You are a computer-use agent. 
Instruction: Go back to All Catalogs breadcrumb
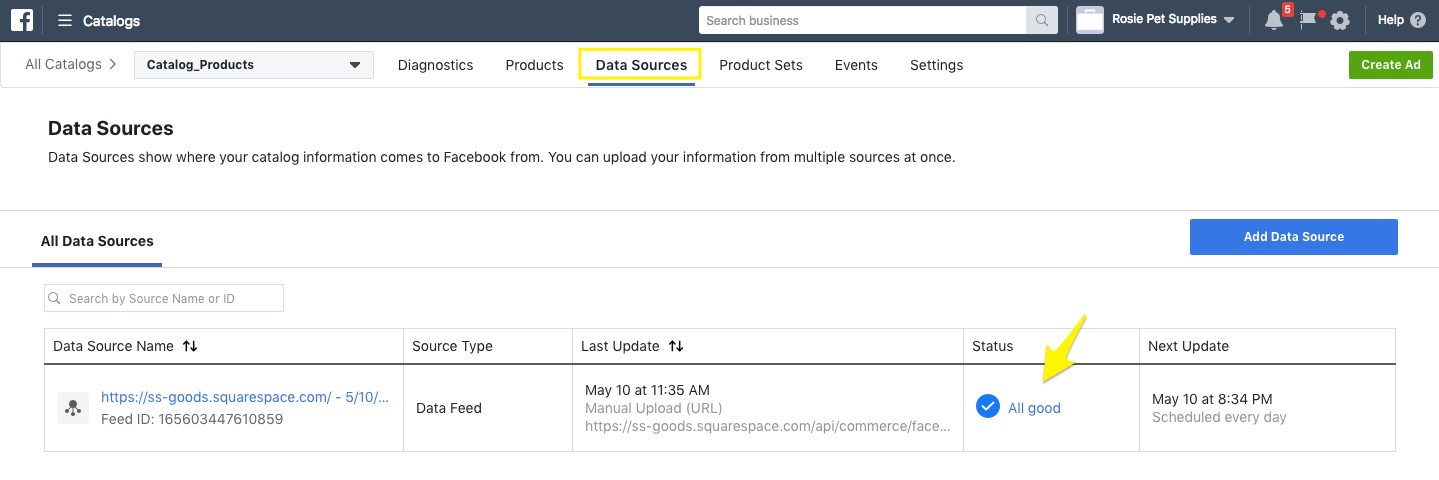[x=63, y=64]
